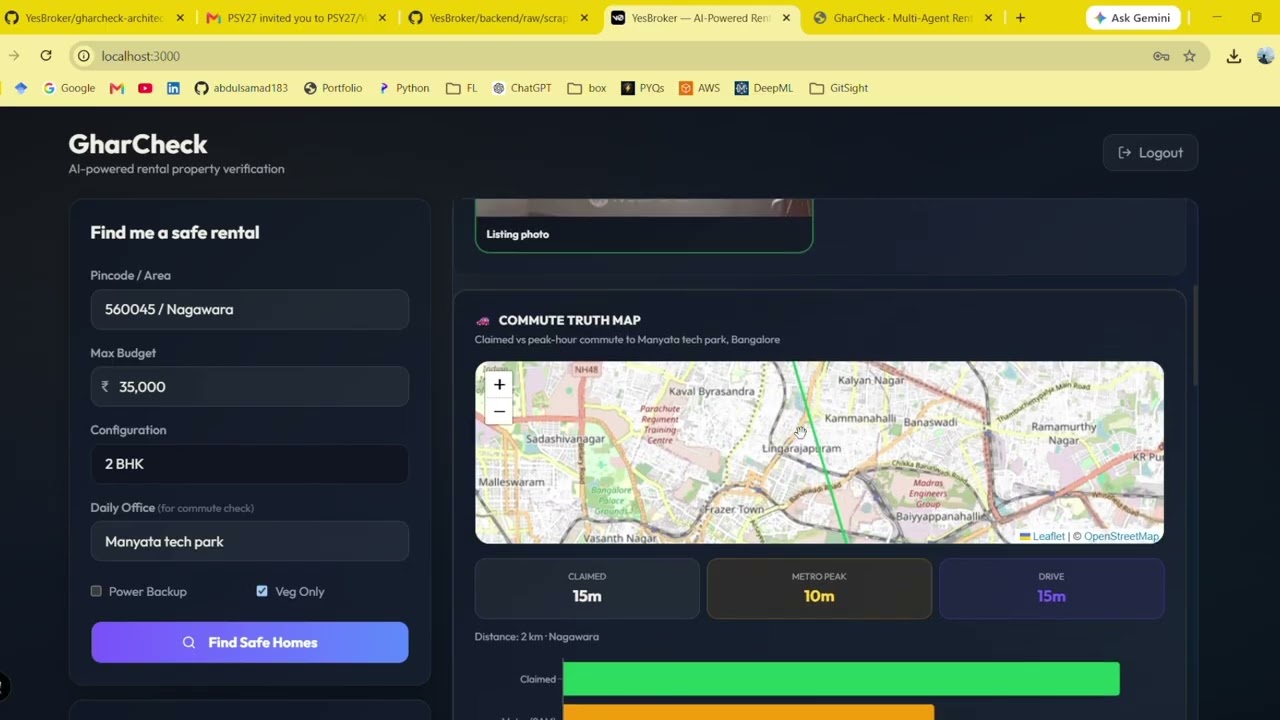
Task: Click the Drive 15m commute card
Action: pyautogui.click(x=1051, y=588)
